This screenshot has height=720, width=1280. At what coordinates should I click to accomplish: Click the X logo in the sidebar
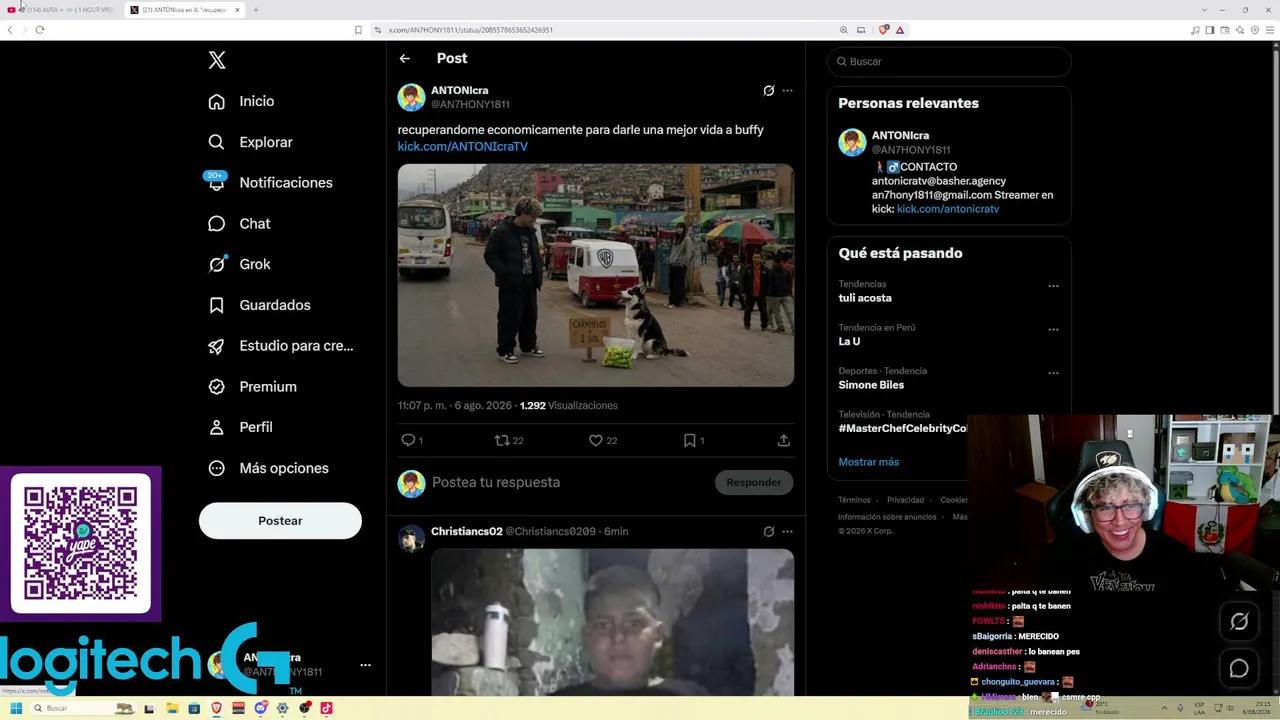coord(217,60)
